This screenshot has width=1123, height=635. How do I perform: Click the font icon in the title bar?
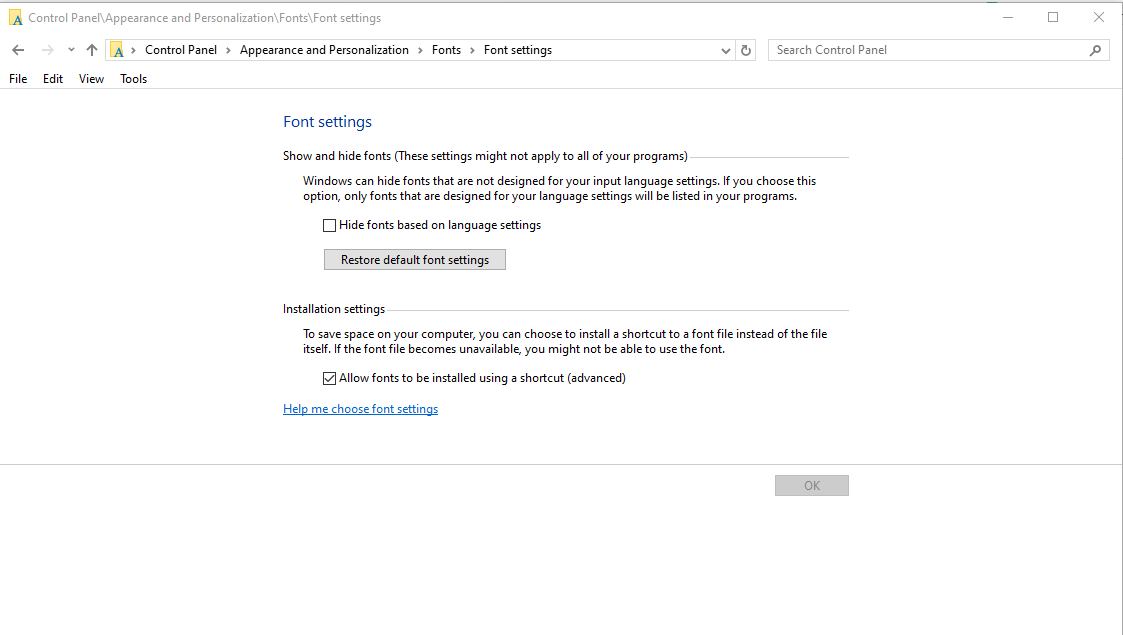(15, 18)
